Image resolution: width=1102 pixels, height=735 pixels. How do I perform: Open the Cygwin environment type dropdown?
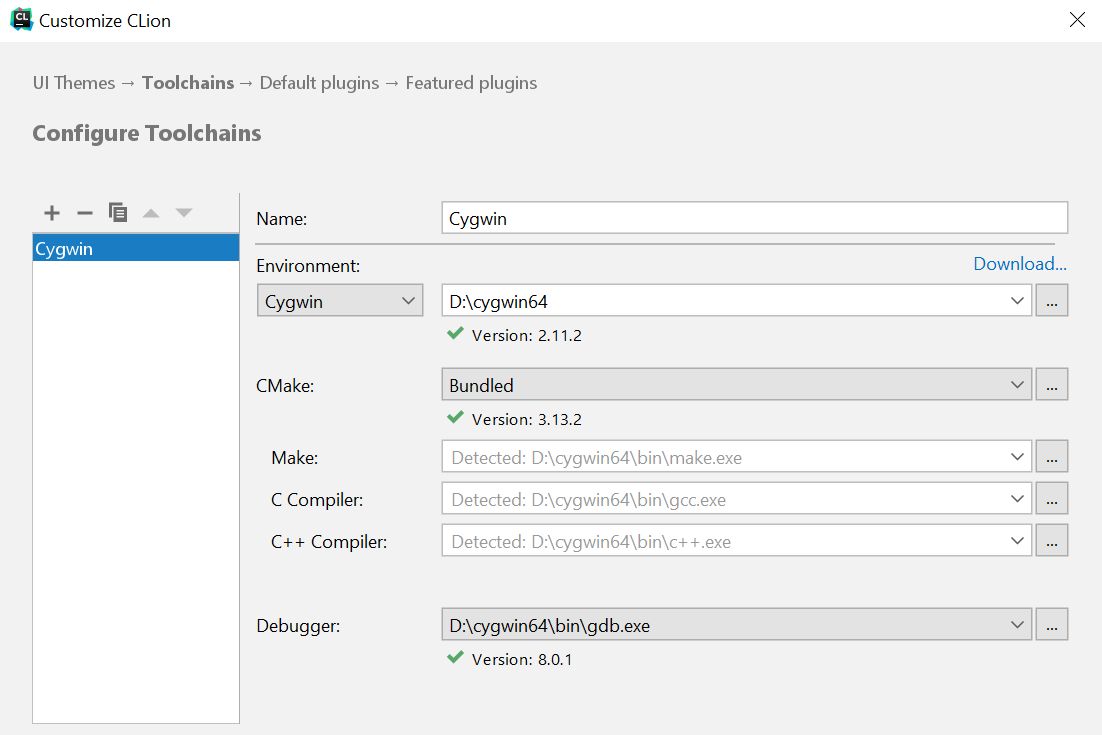tap(340, 301)
